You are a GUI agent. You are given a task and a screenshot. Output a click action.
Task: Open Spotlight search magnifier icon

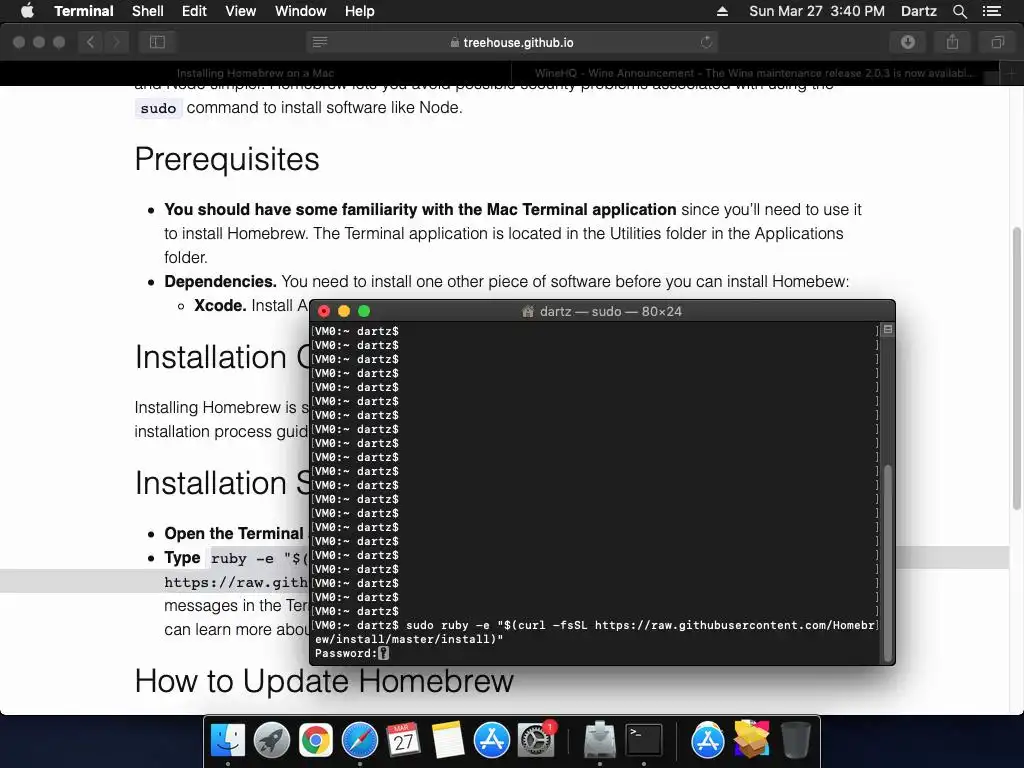(x=959, y=11)
